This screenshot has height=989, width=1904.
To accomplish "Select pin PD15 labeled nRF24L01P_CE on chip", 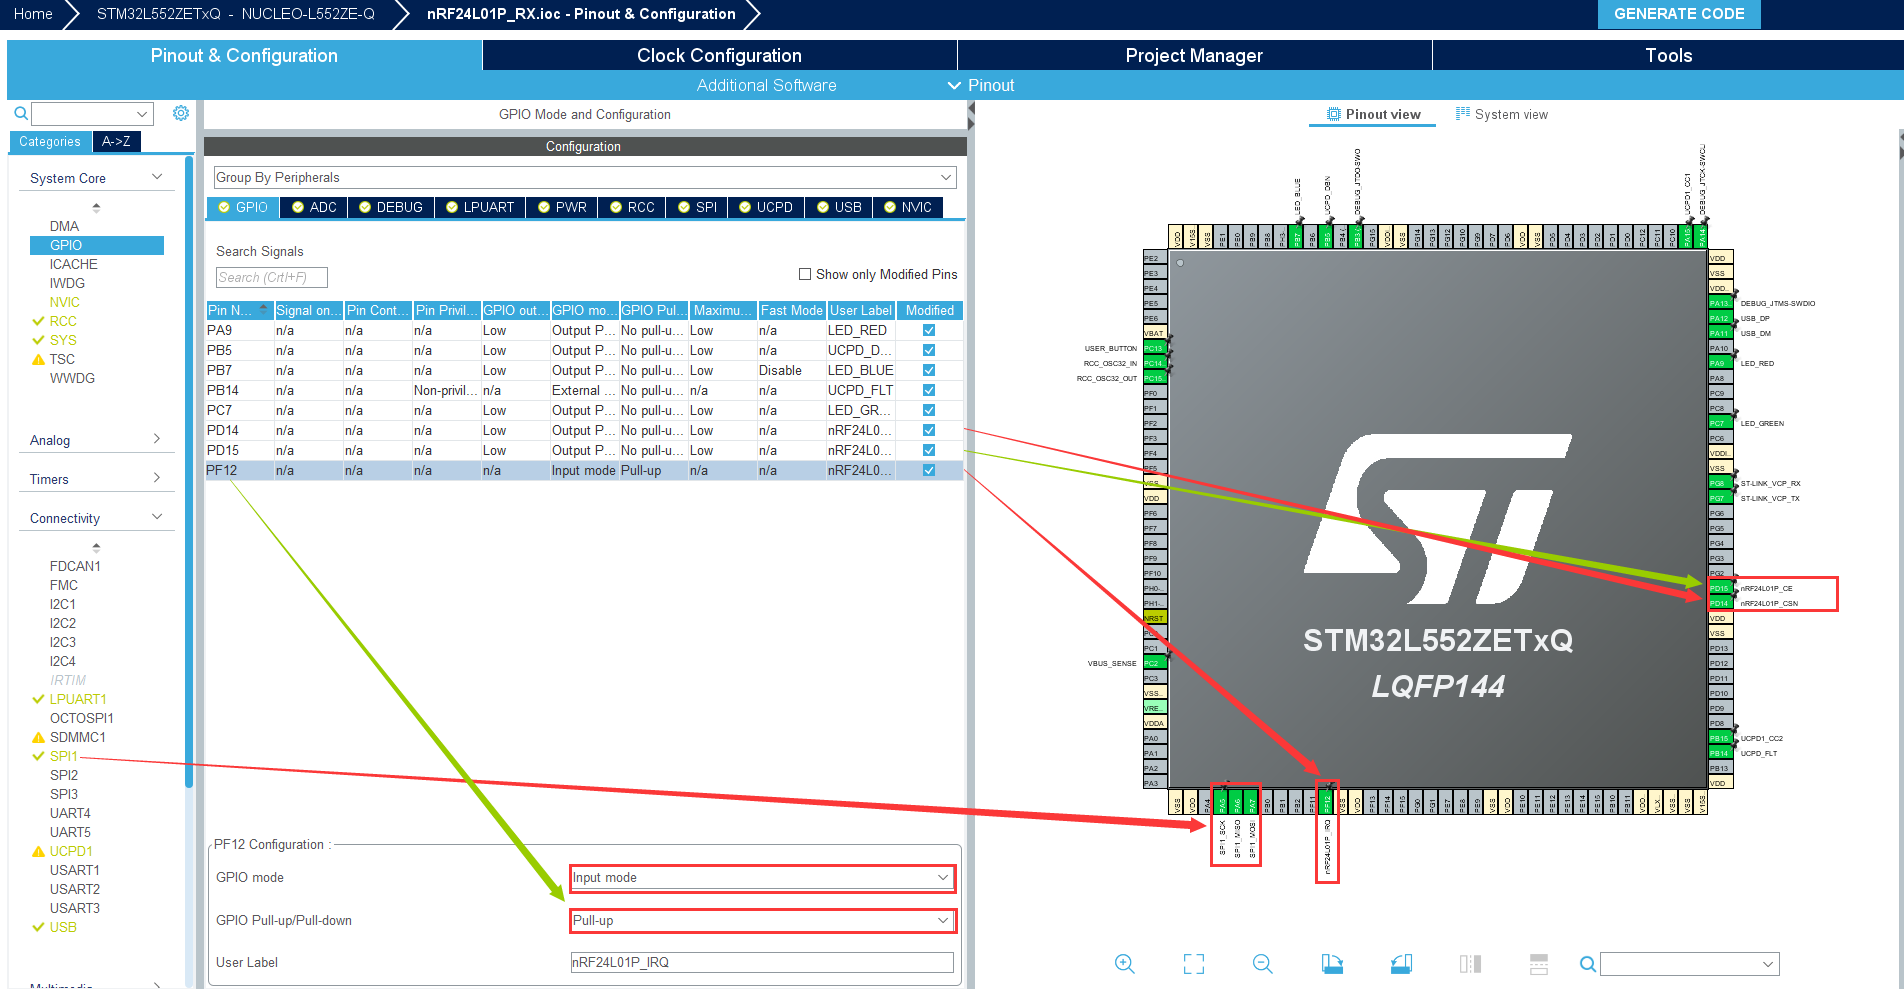I will click(1719, 588).
